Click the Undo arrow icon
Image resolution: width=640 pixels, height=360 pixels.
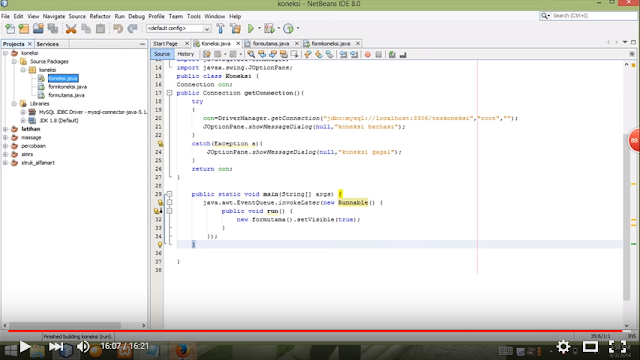click(x=118, y=28)
